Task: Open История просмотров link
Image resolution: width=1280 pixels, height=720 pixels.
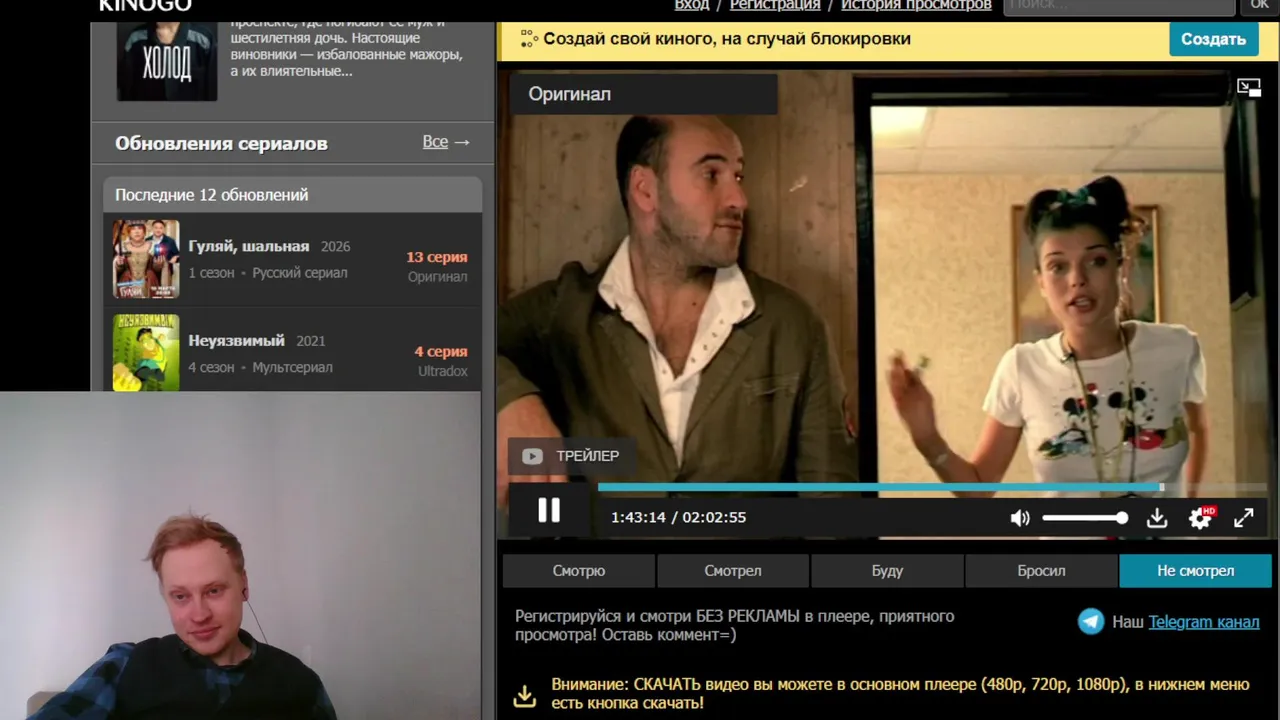Action: [916, 5]
